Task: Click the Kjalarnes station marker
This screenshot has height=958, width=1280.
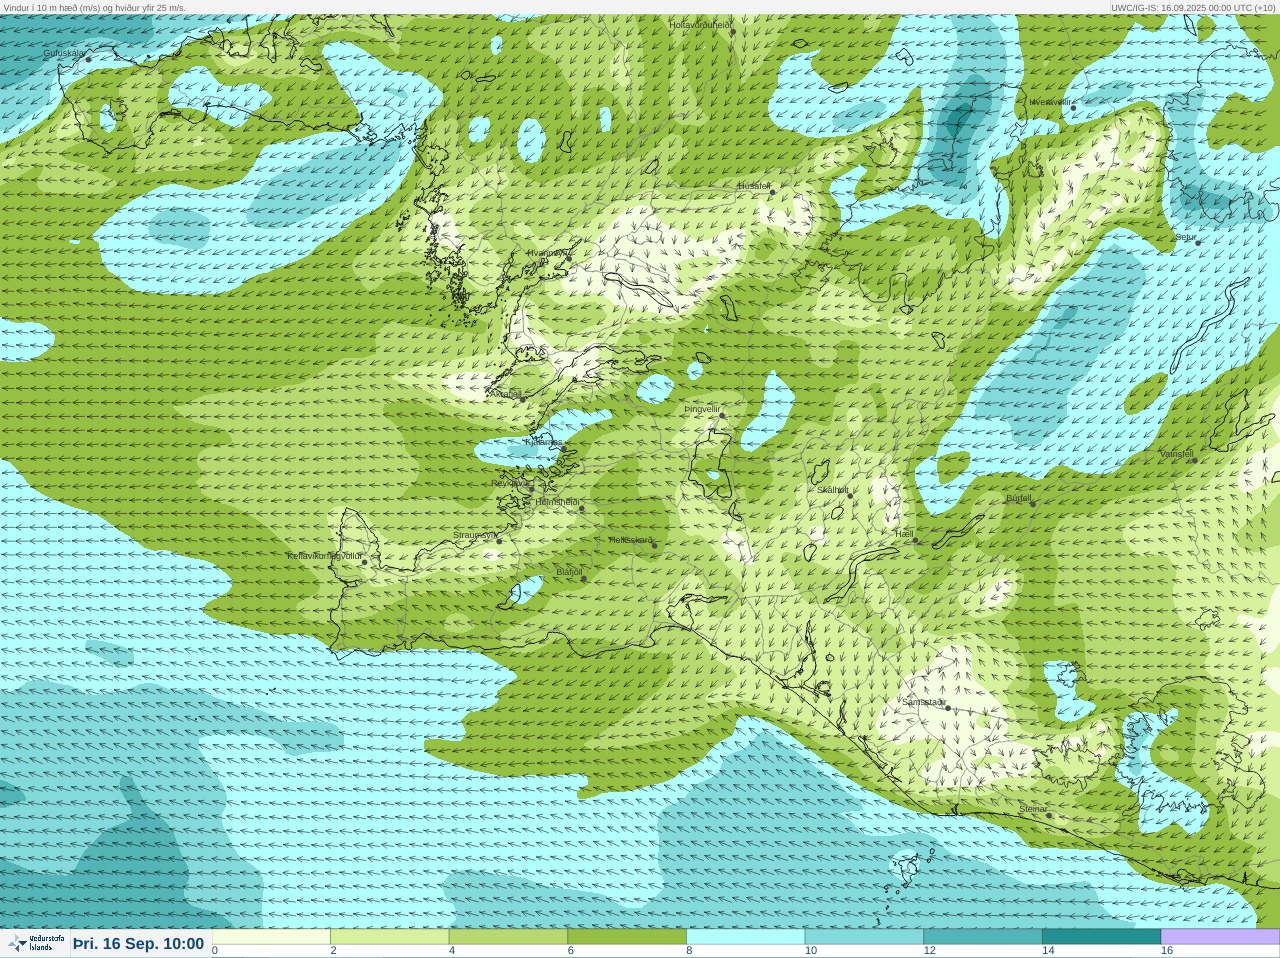Action: click(564, 448)
